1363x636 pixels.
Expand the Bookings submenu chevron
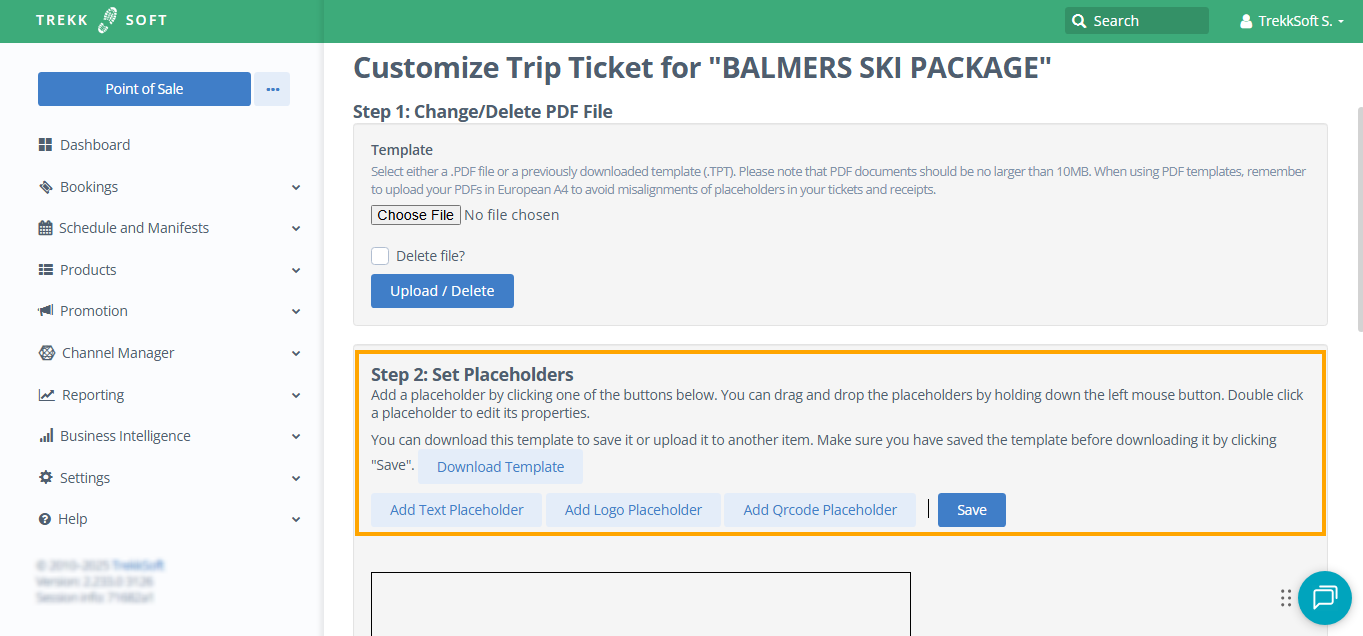(296, 187)
